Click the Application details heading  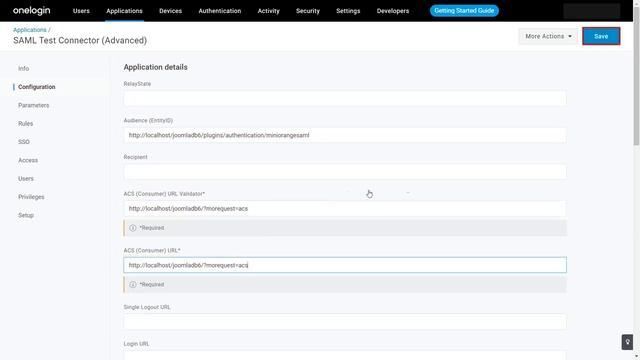pos(156,67)
